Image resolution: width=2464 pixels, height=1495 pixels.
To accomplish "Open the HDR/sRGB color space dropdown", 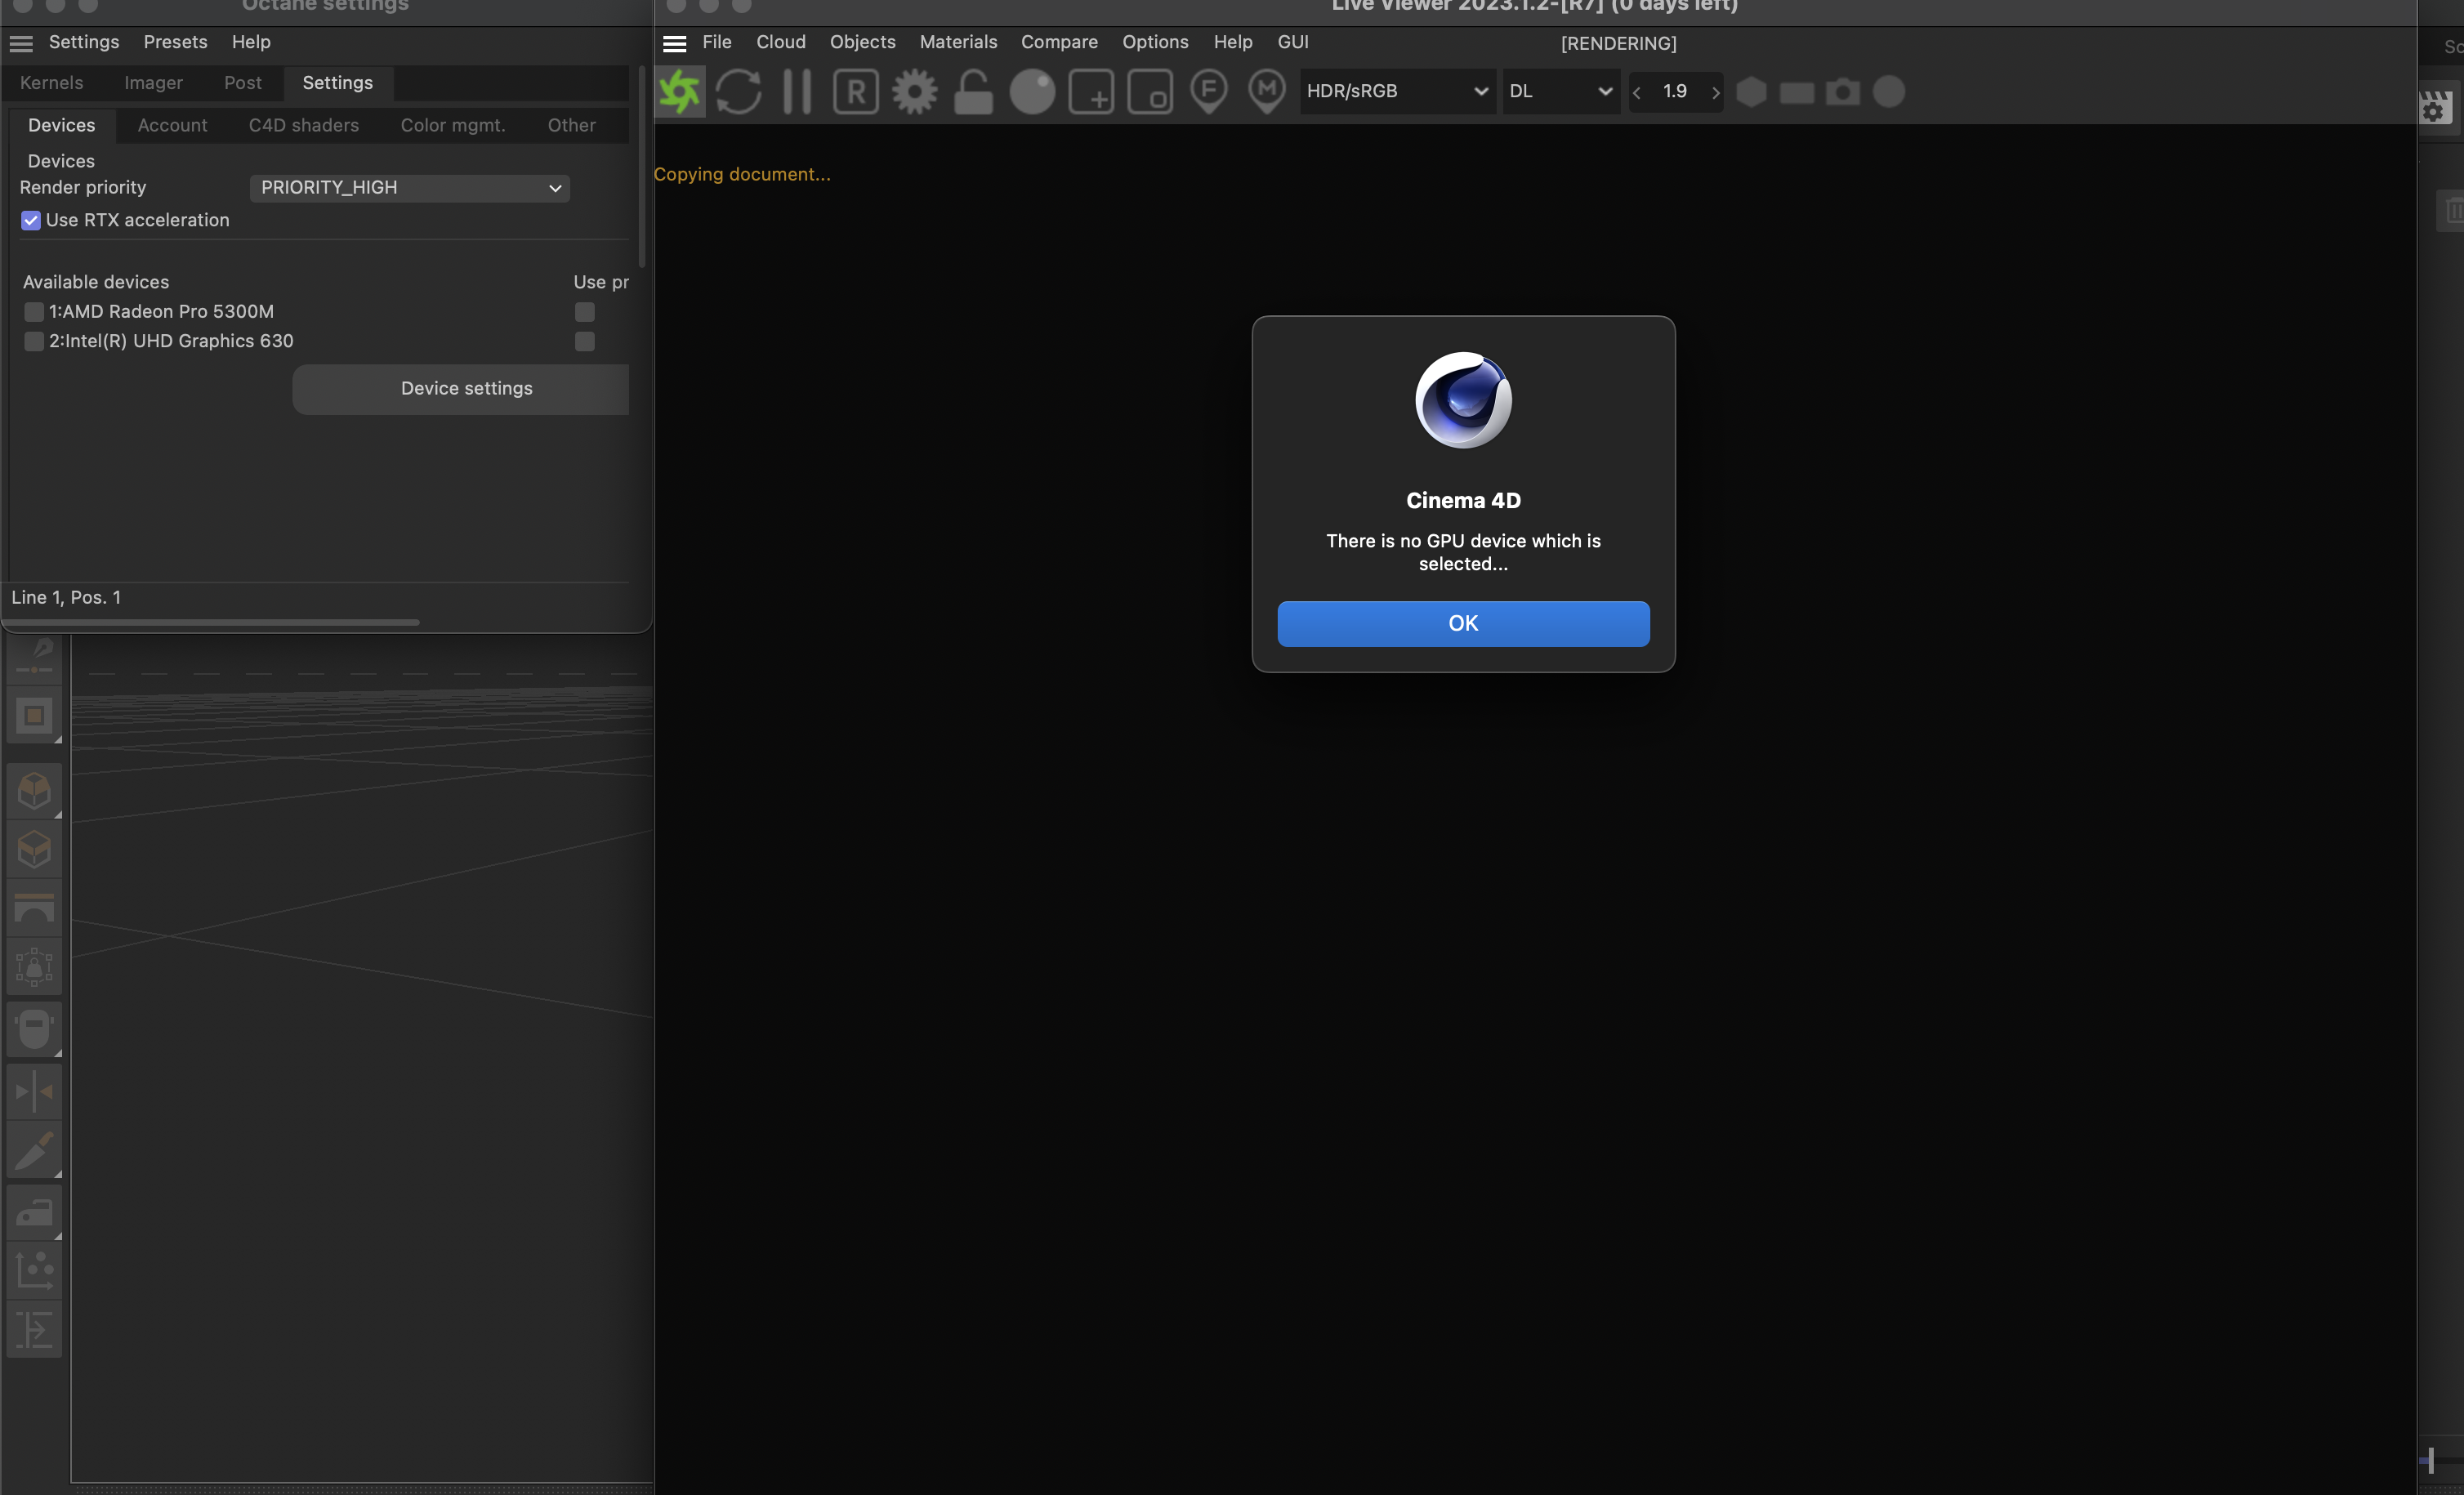I will click(1398, 91).
